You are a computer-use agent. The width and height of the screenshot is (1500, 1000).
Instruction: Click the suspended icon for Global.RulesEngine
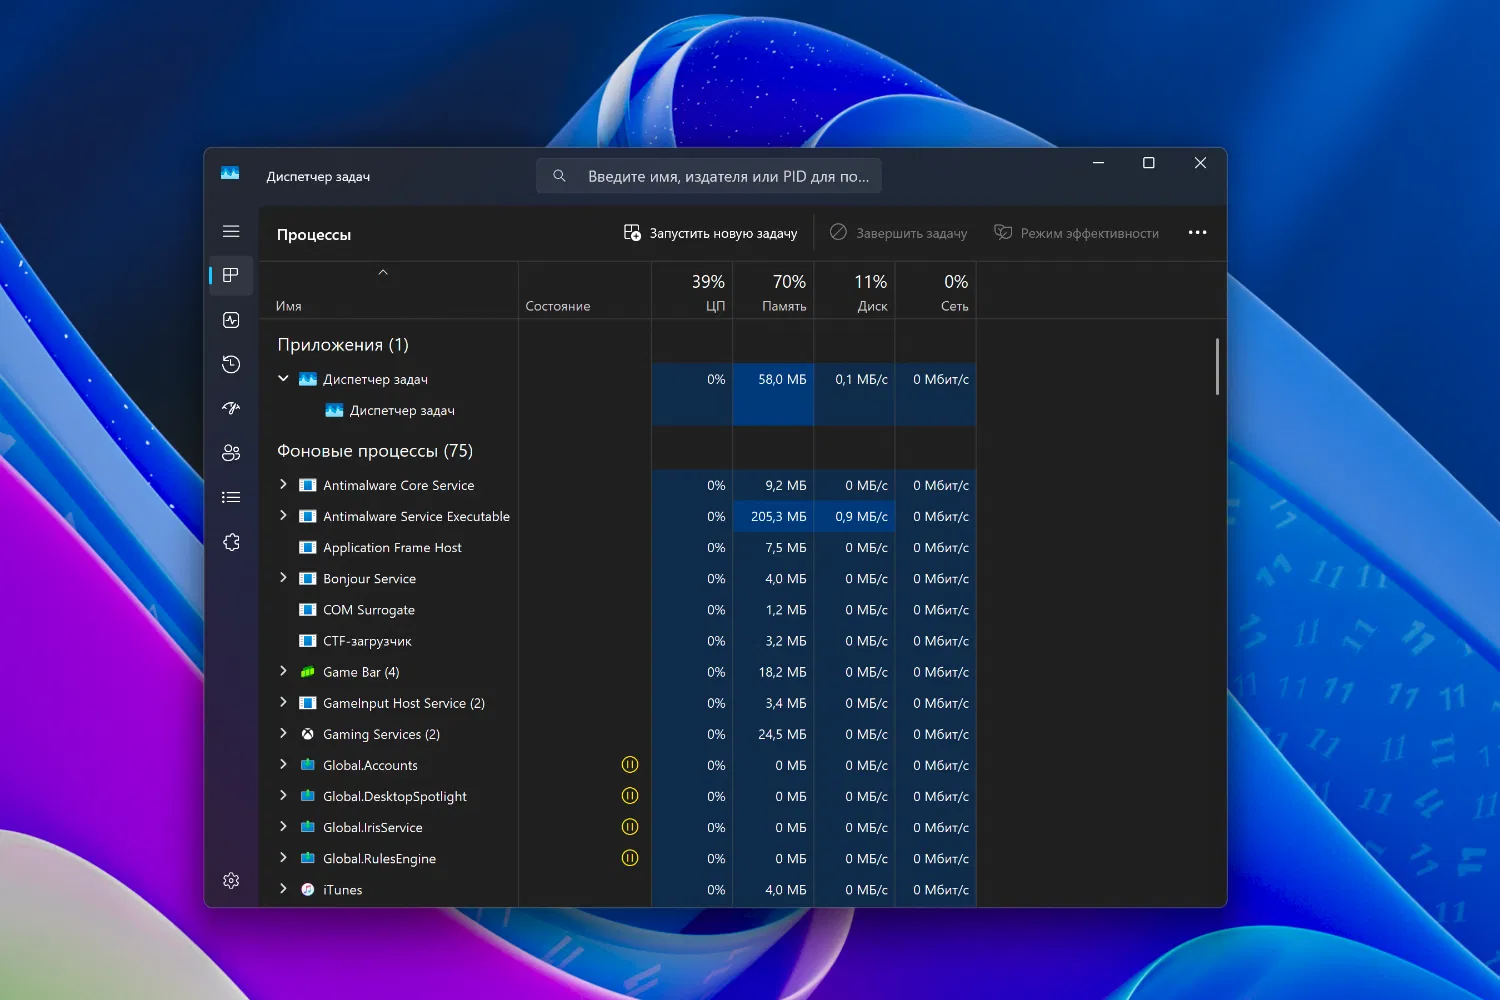click(630, 858)
